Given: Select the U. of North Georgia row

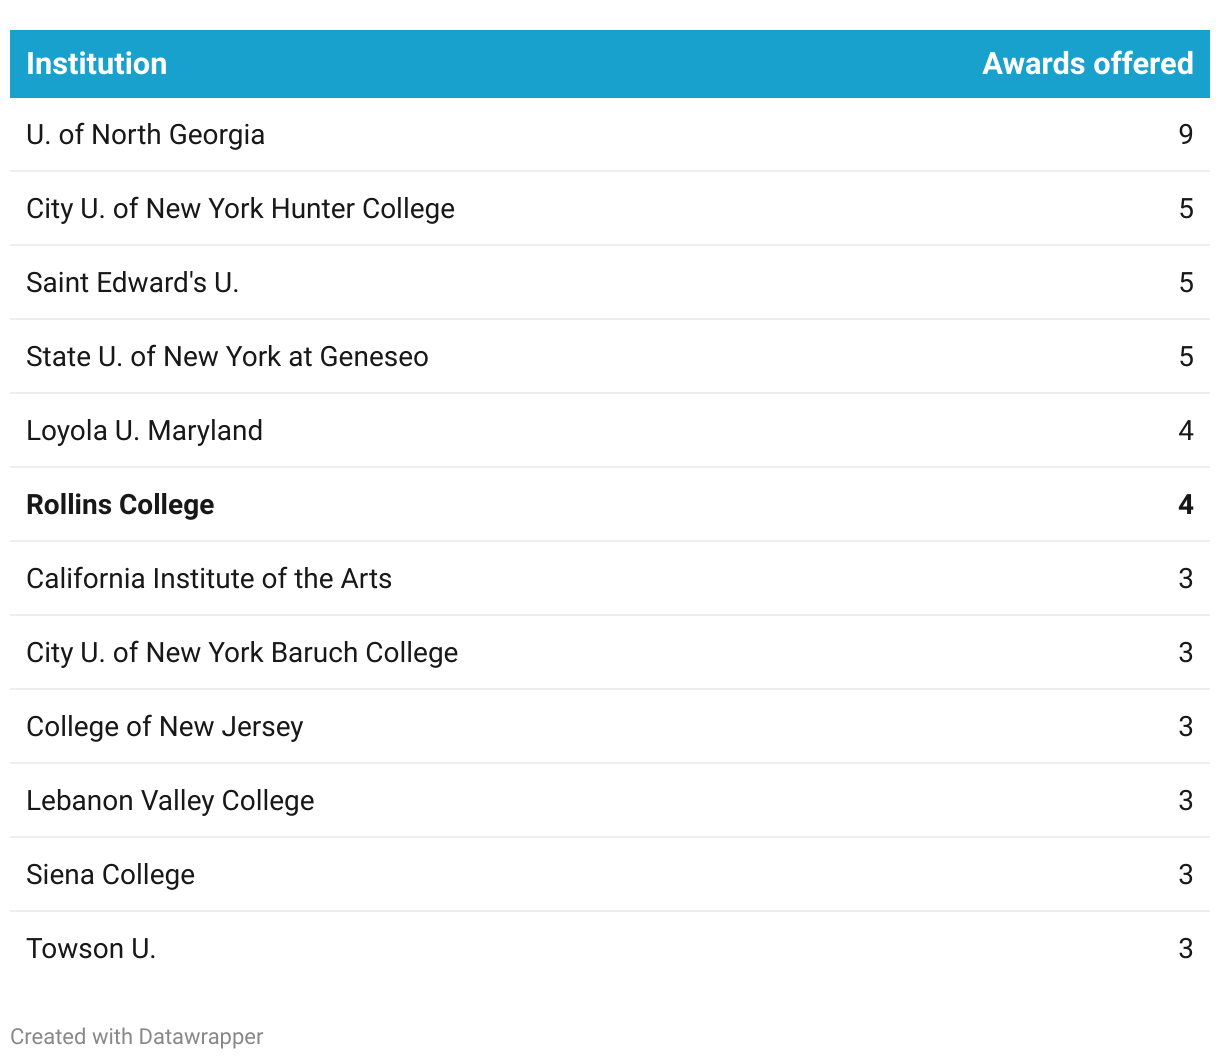Looking at the screenshot, I should point(146,135).
